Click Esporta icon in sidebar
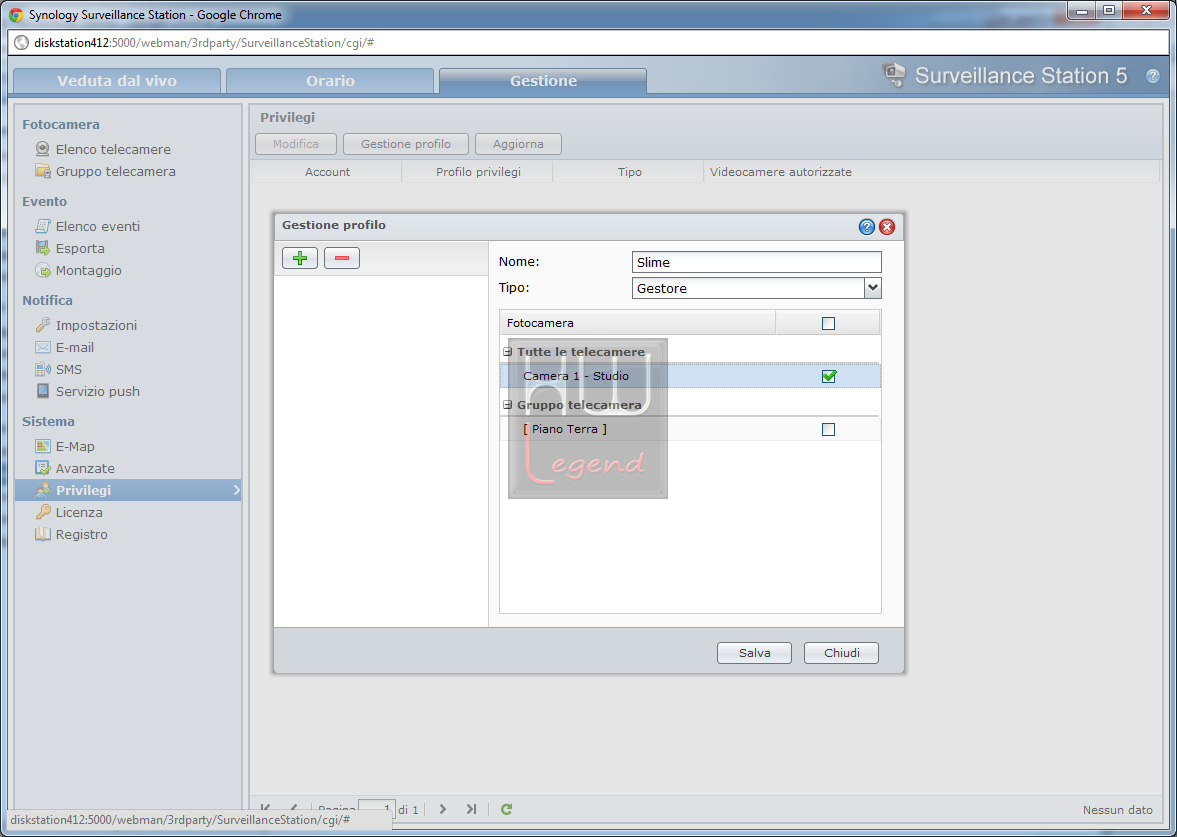Viewport: 1177px width, 837px height. click(43, 248)
